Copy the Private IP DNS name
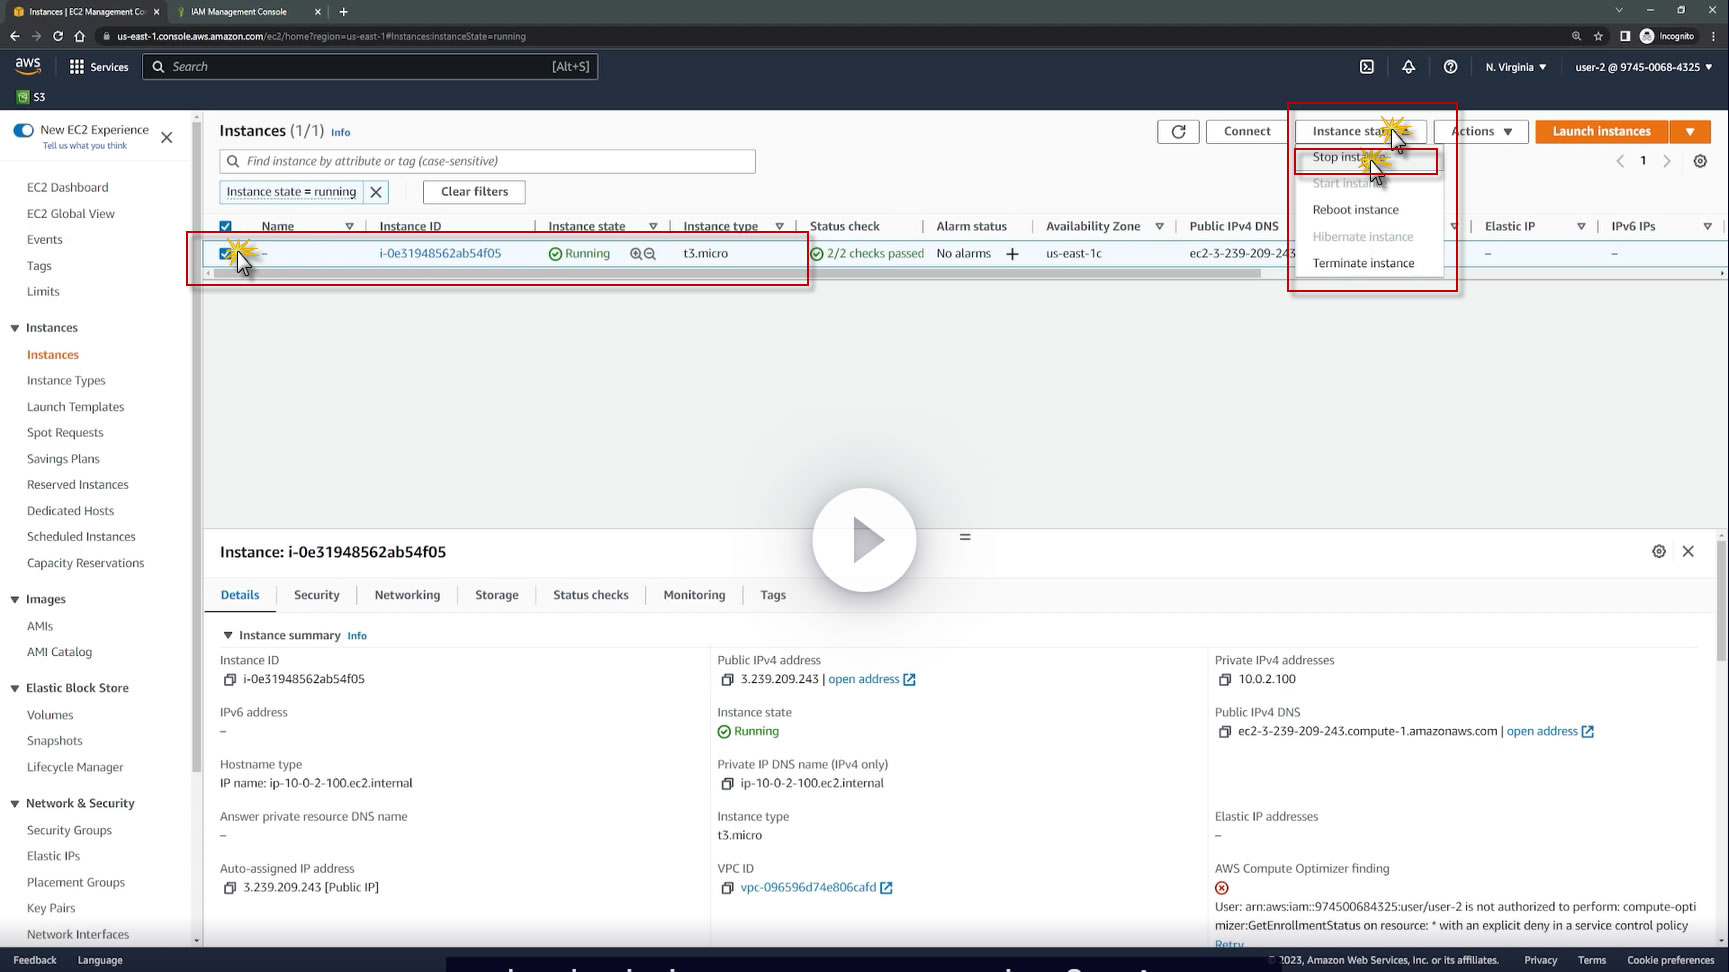 [728, 784]
